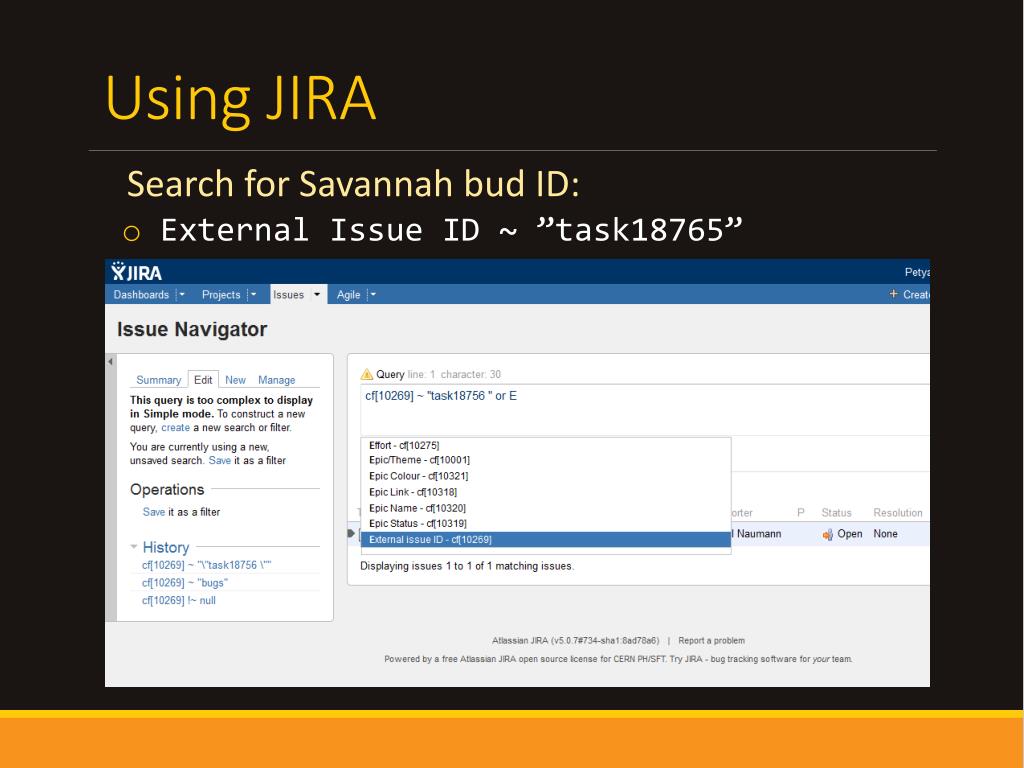Click the Operations heading
The height and width of the screenshot is (768, 1024).
tap(167, 490)
